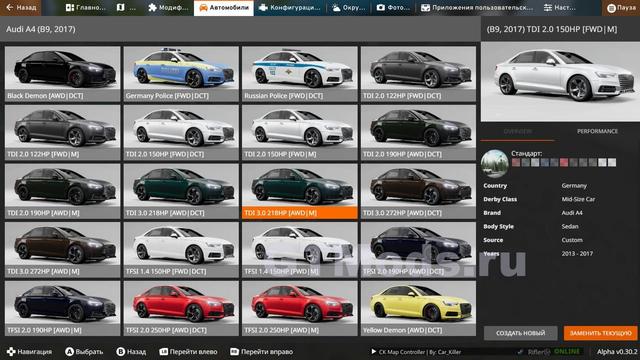Click Заменить текущую button
The height and width of the screenshot is (360, 640).
(600, 333)
